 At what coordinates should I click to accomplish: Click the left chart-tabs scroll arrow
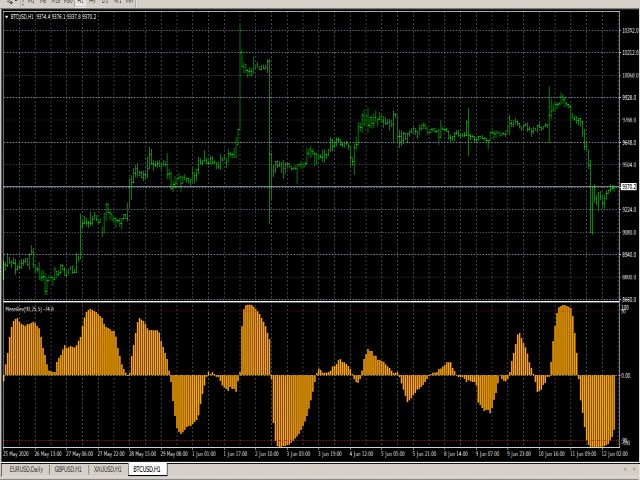tap(625, 469)
